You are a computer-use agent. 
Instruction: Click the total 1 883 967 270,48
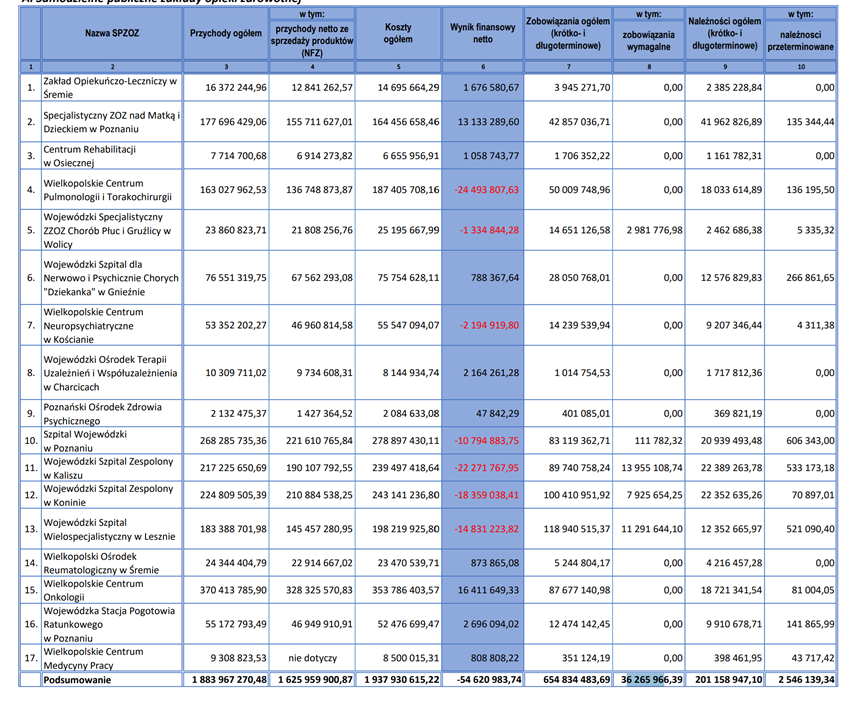tap(229, 680)
